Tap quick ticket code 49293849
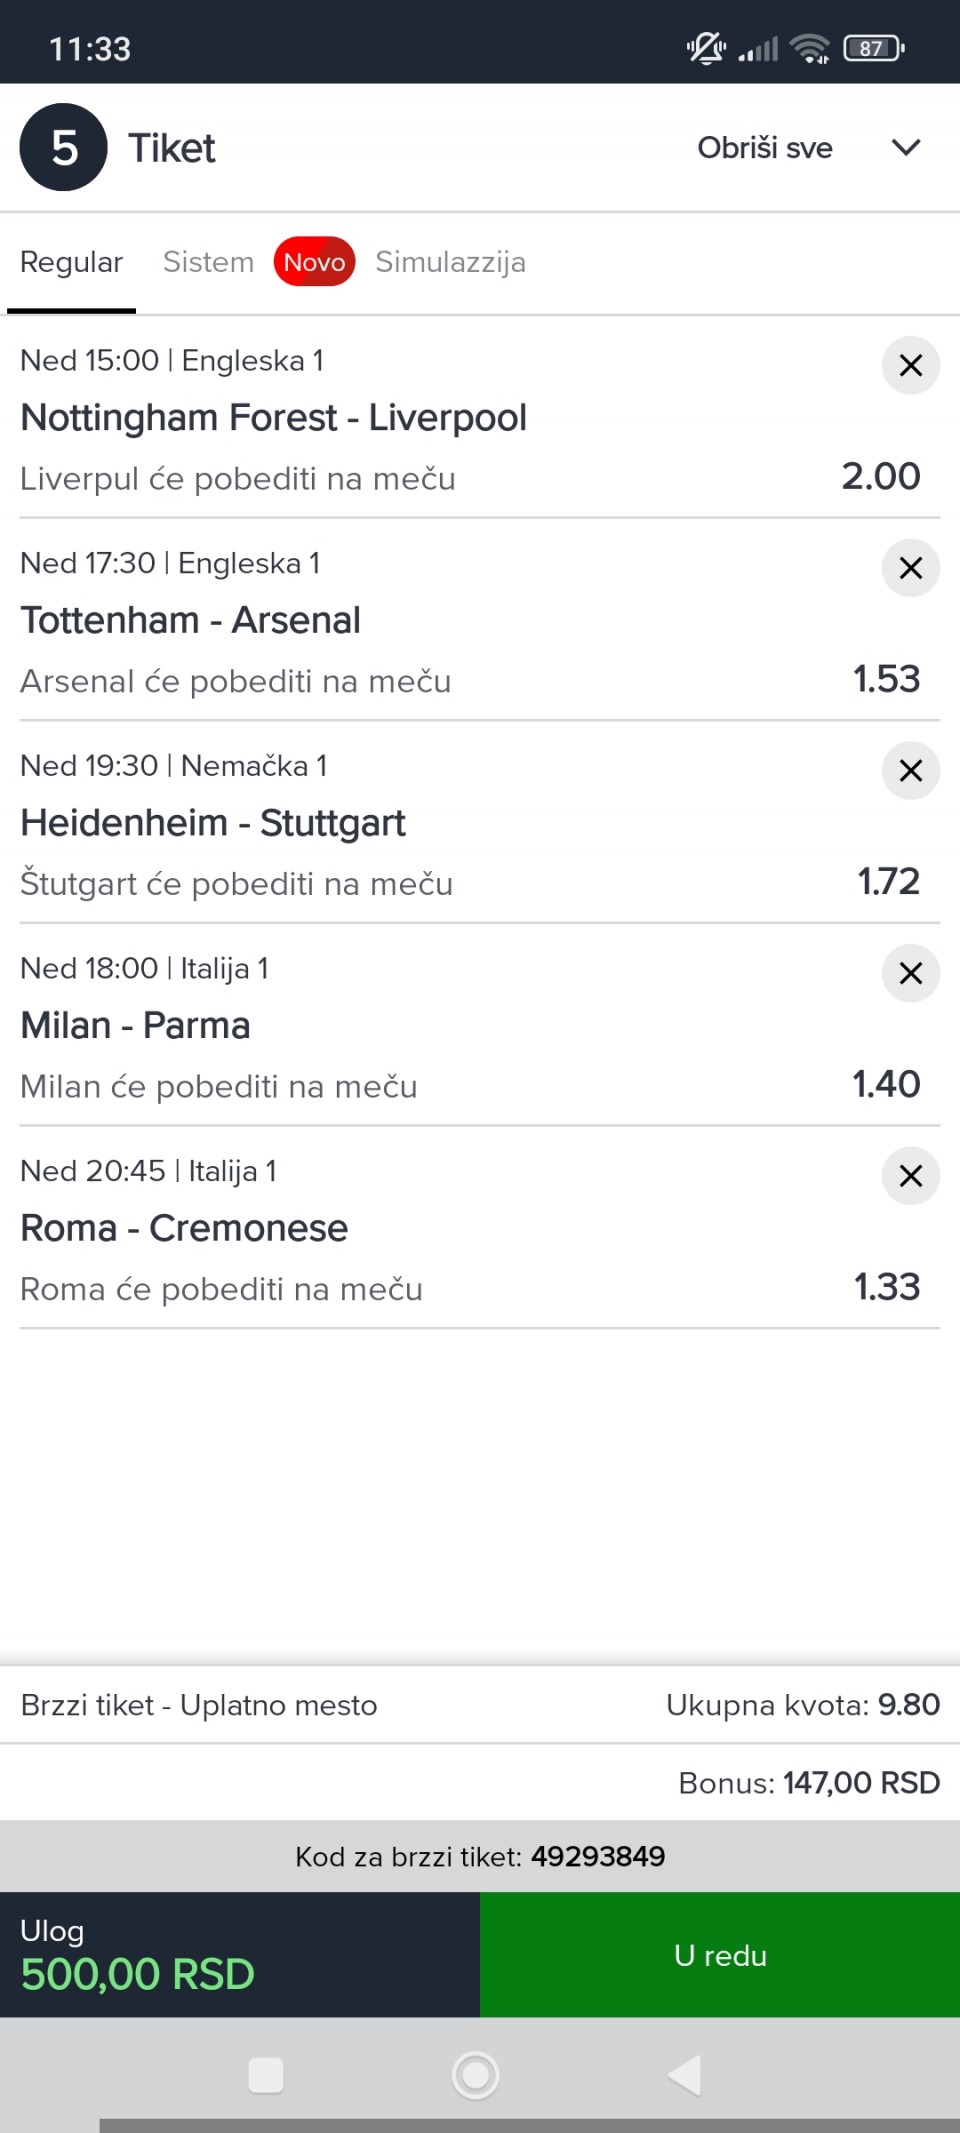The width and height of the screenshot is (960, 2133). (597, 1857)
